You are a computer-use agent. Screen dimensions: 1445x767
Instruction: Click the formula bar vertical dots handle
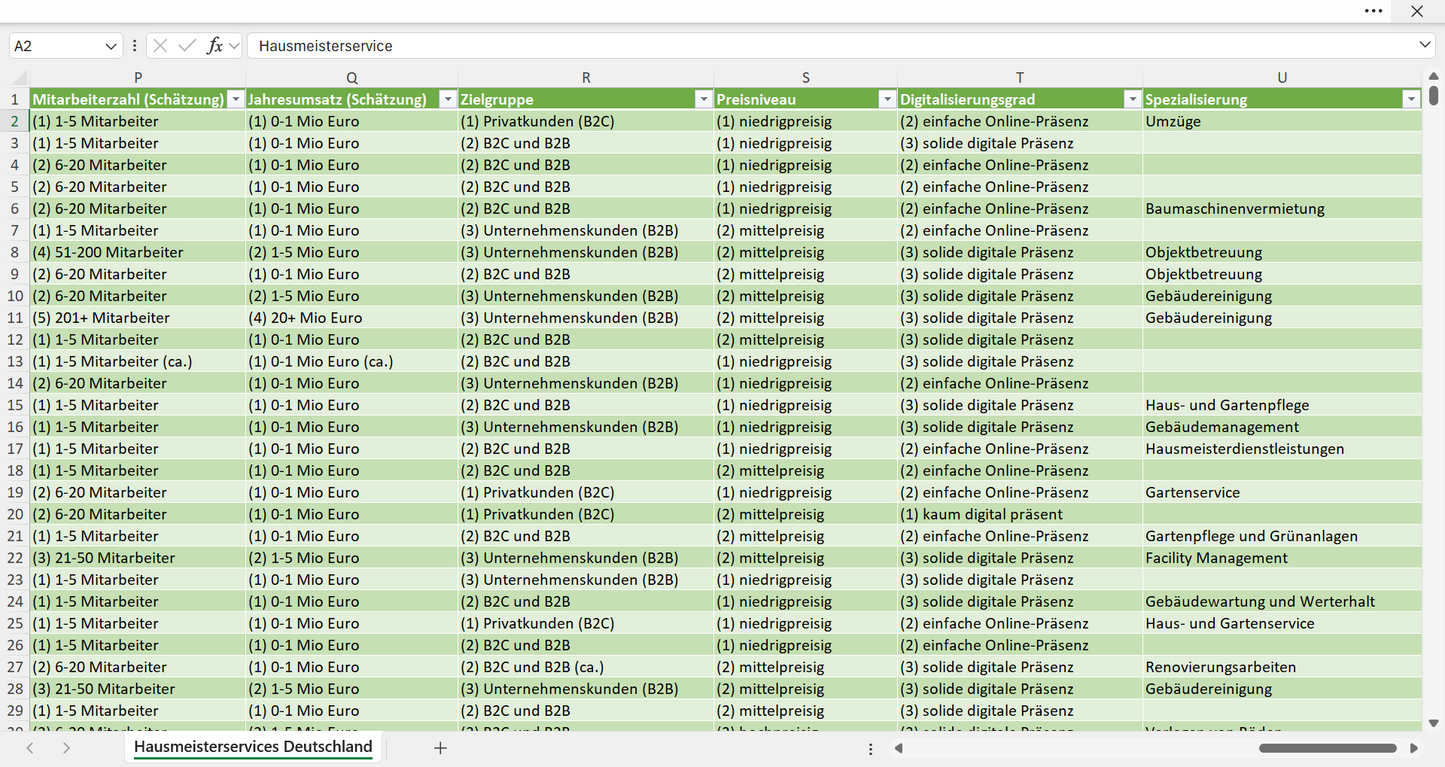click(135, 46)
